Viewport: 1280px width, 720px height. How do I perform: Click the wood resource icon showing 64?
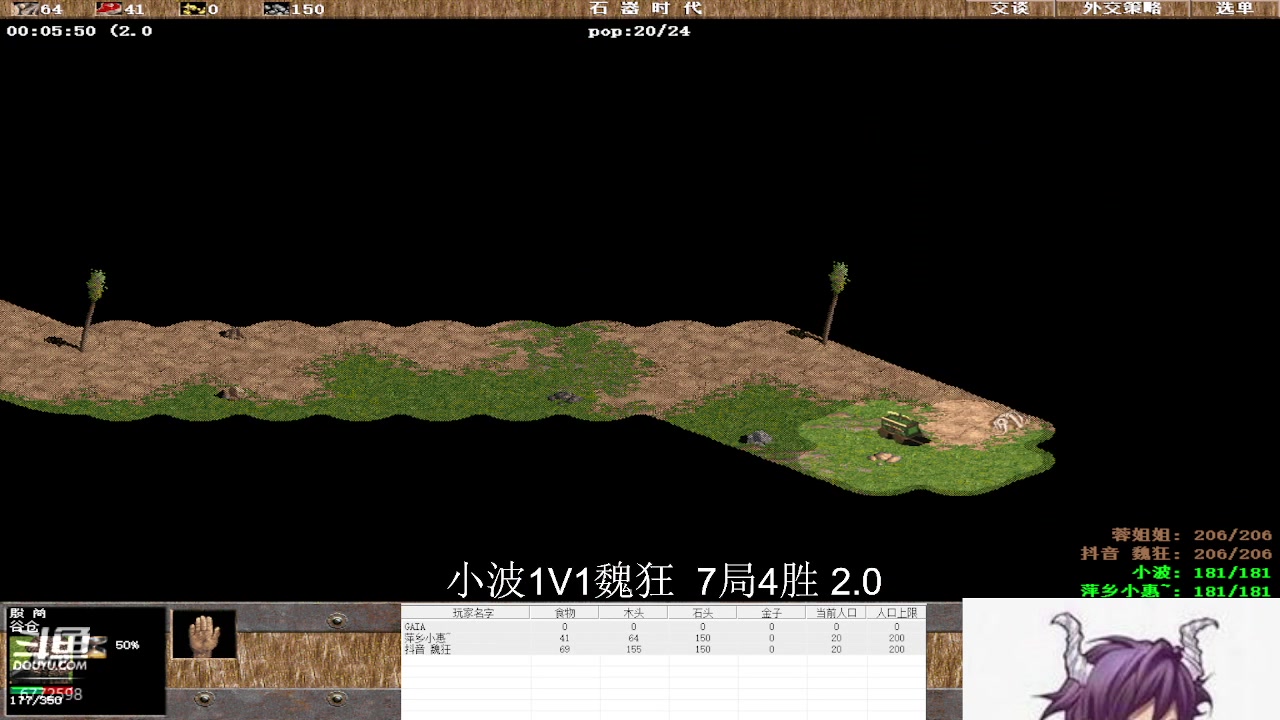pos(24,9)
